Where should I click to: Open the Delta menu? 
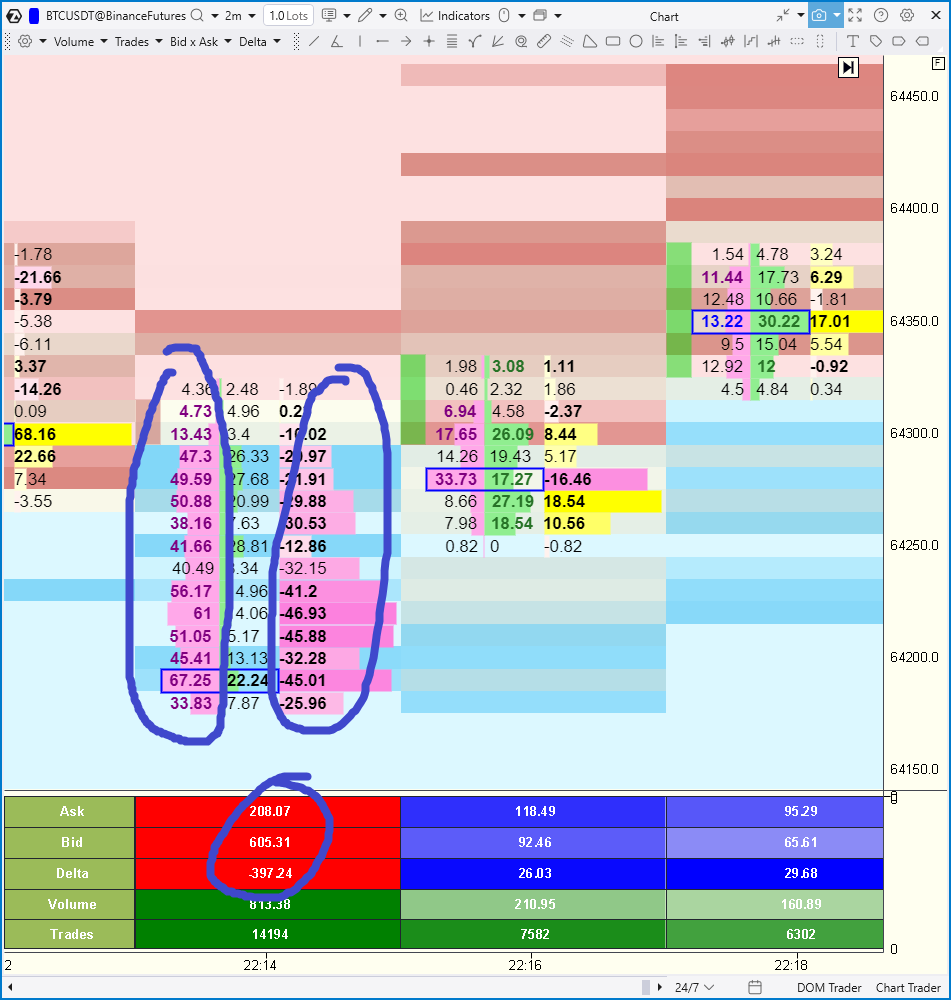(x=259, y=42)
